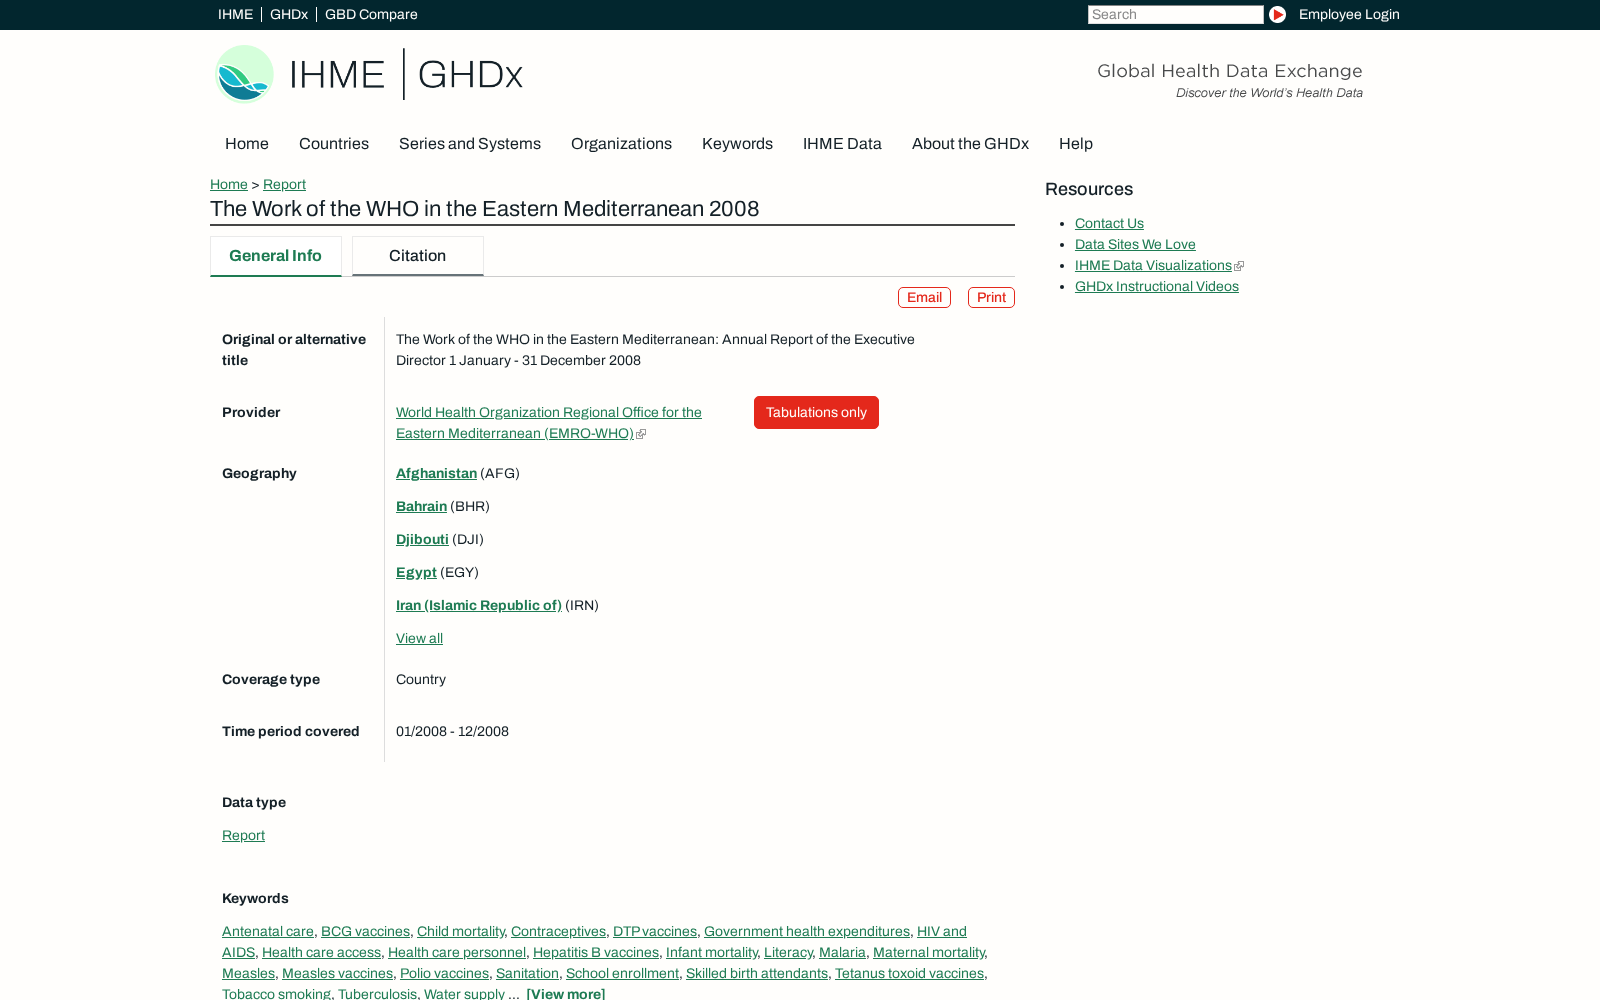1600x1000 pixels.
Task: Switch to the Citation tab
Action: [418, 256]
